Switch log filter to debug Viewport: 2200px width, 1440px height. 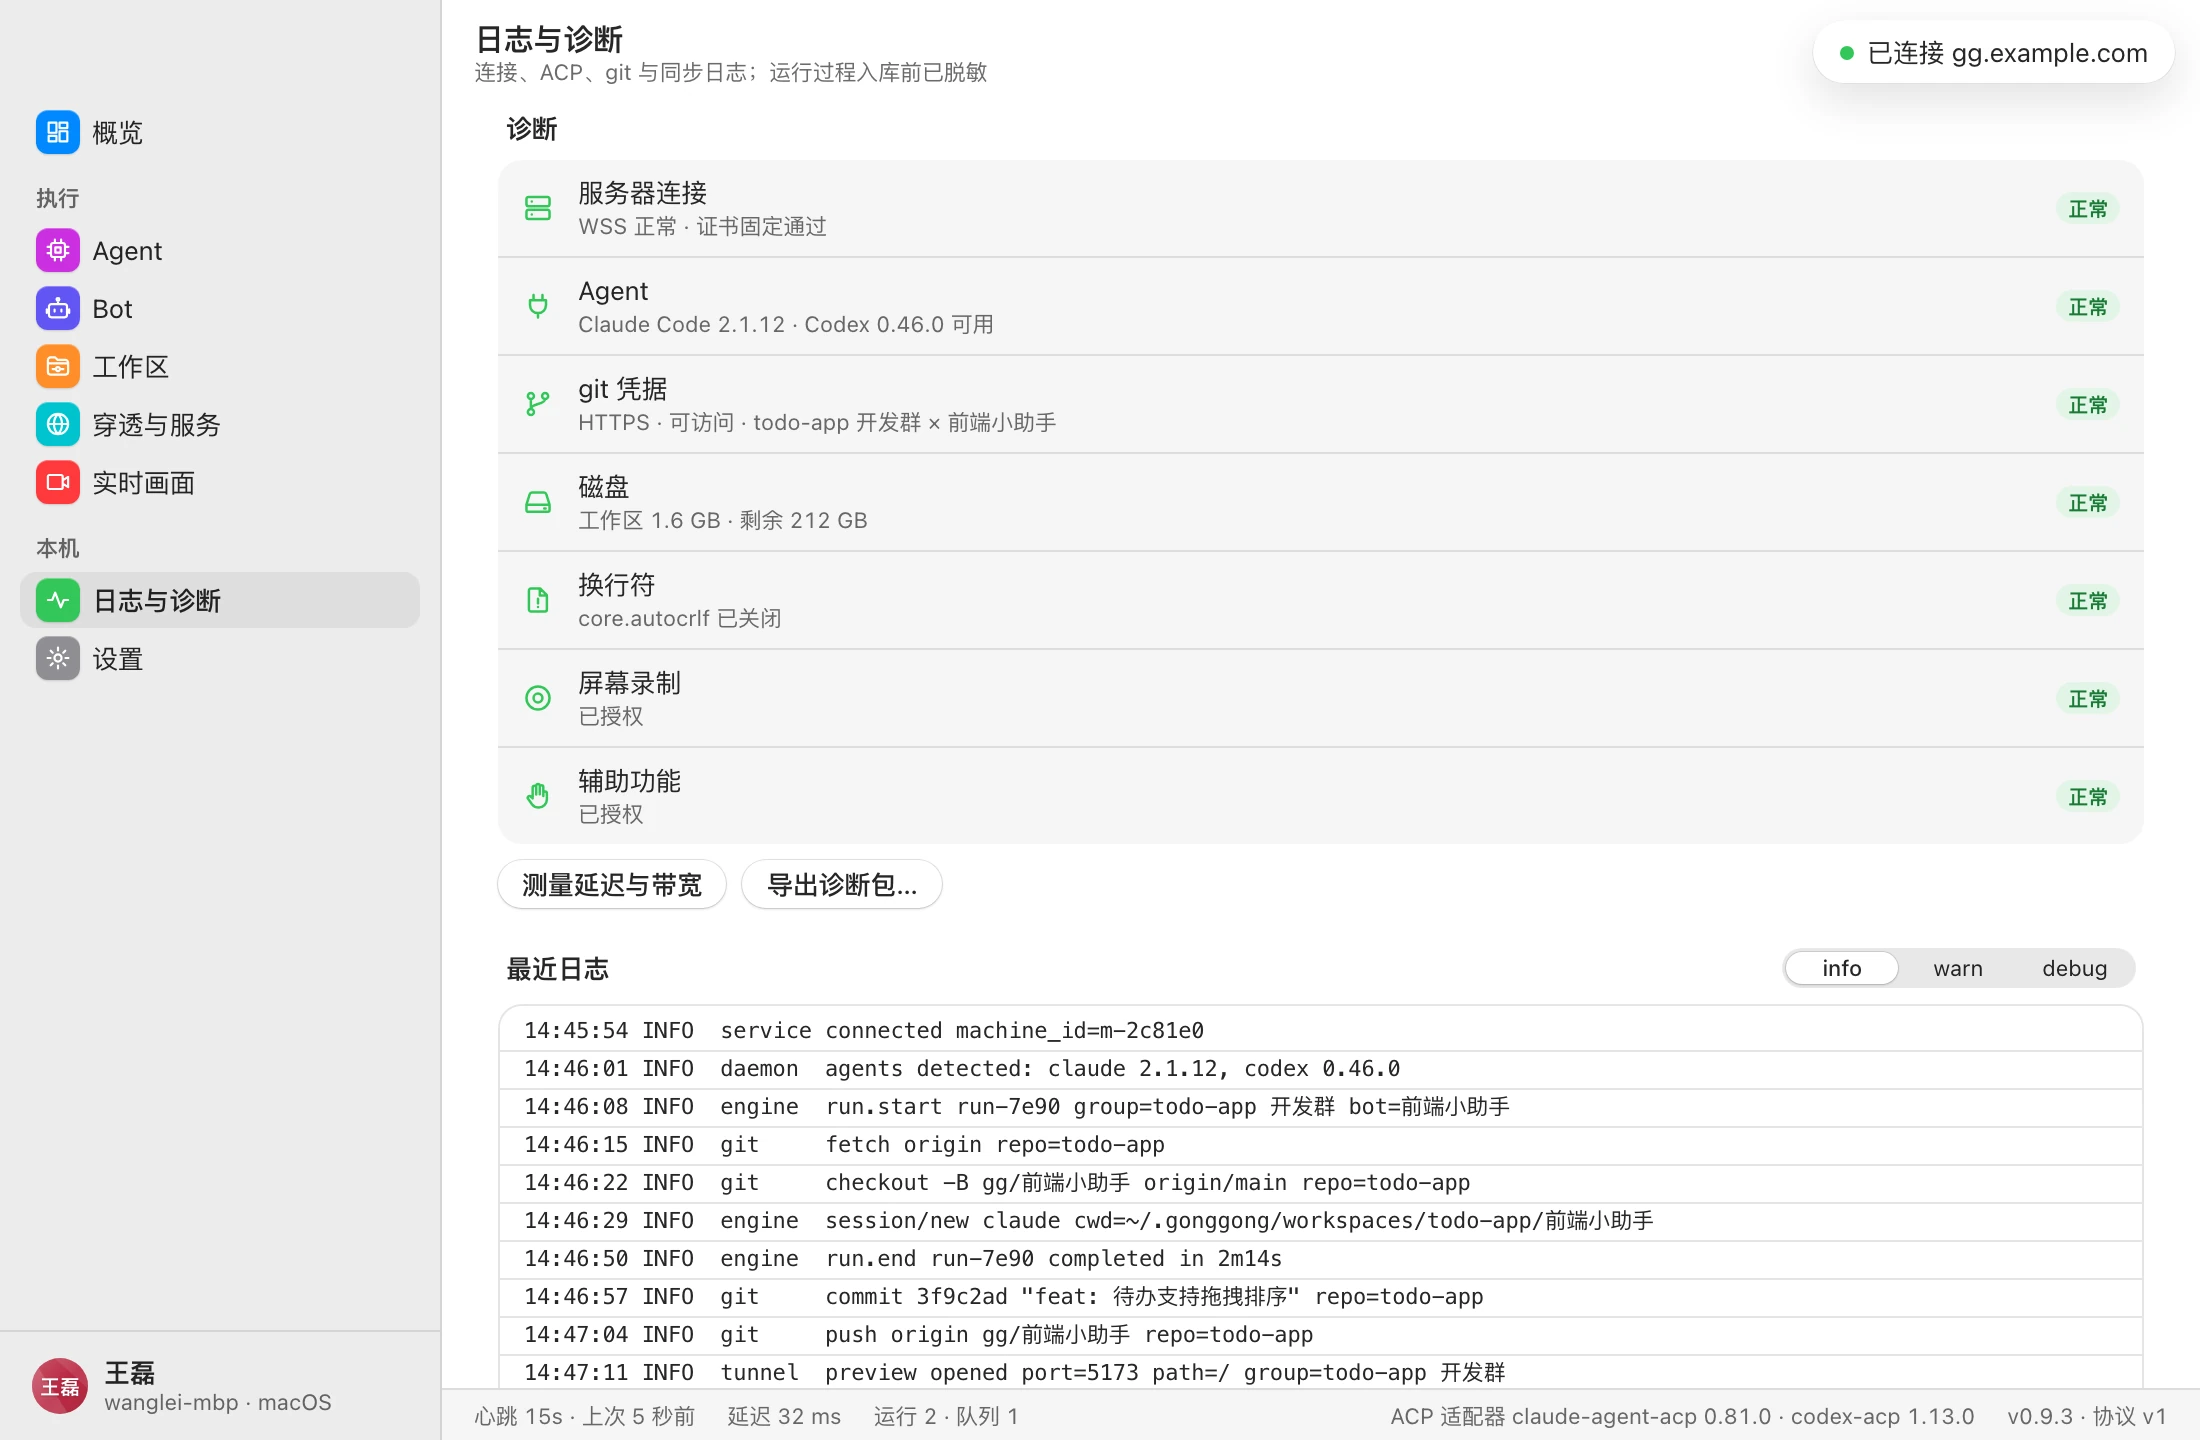tap(2074, 968)
